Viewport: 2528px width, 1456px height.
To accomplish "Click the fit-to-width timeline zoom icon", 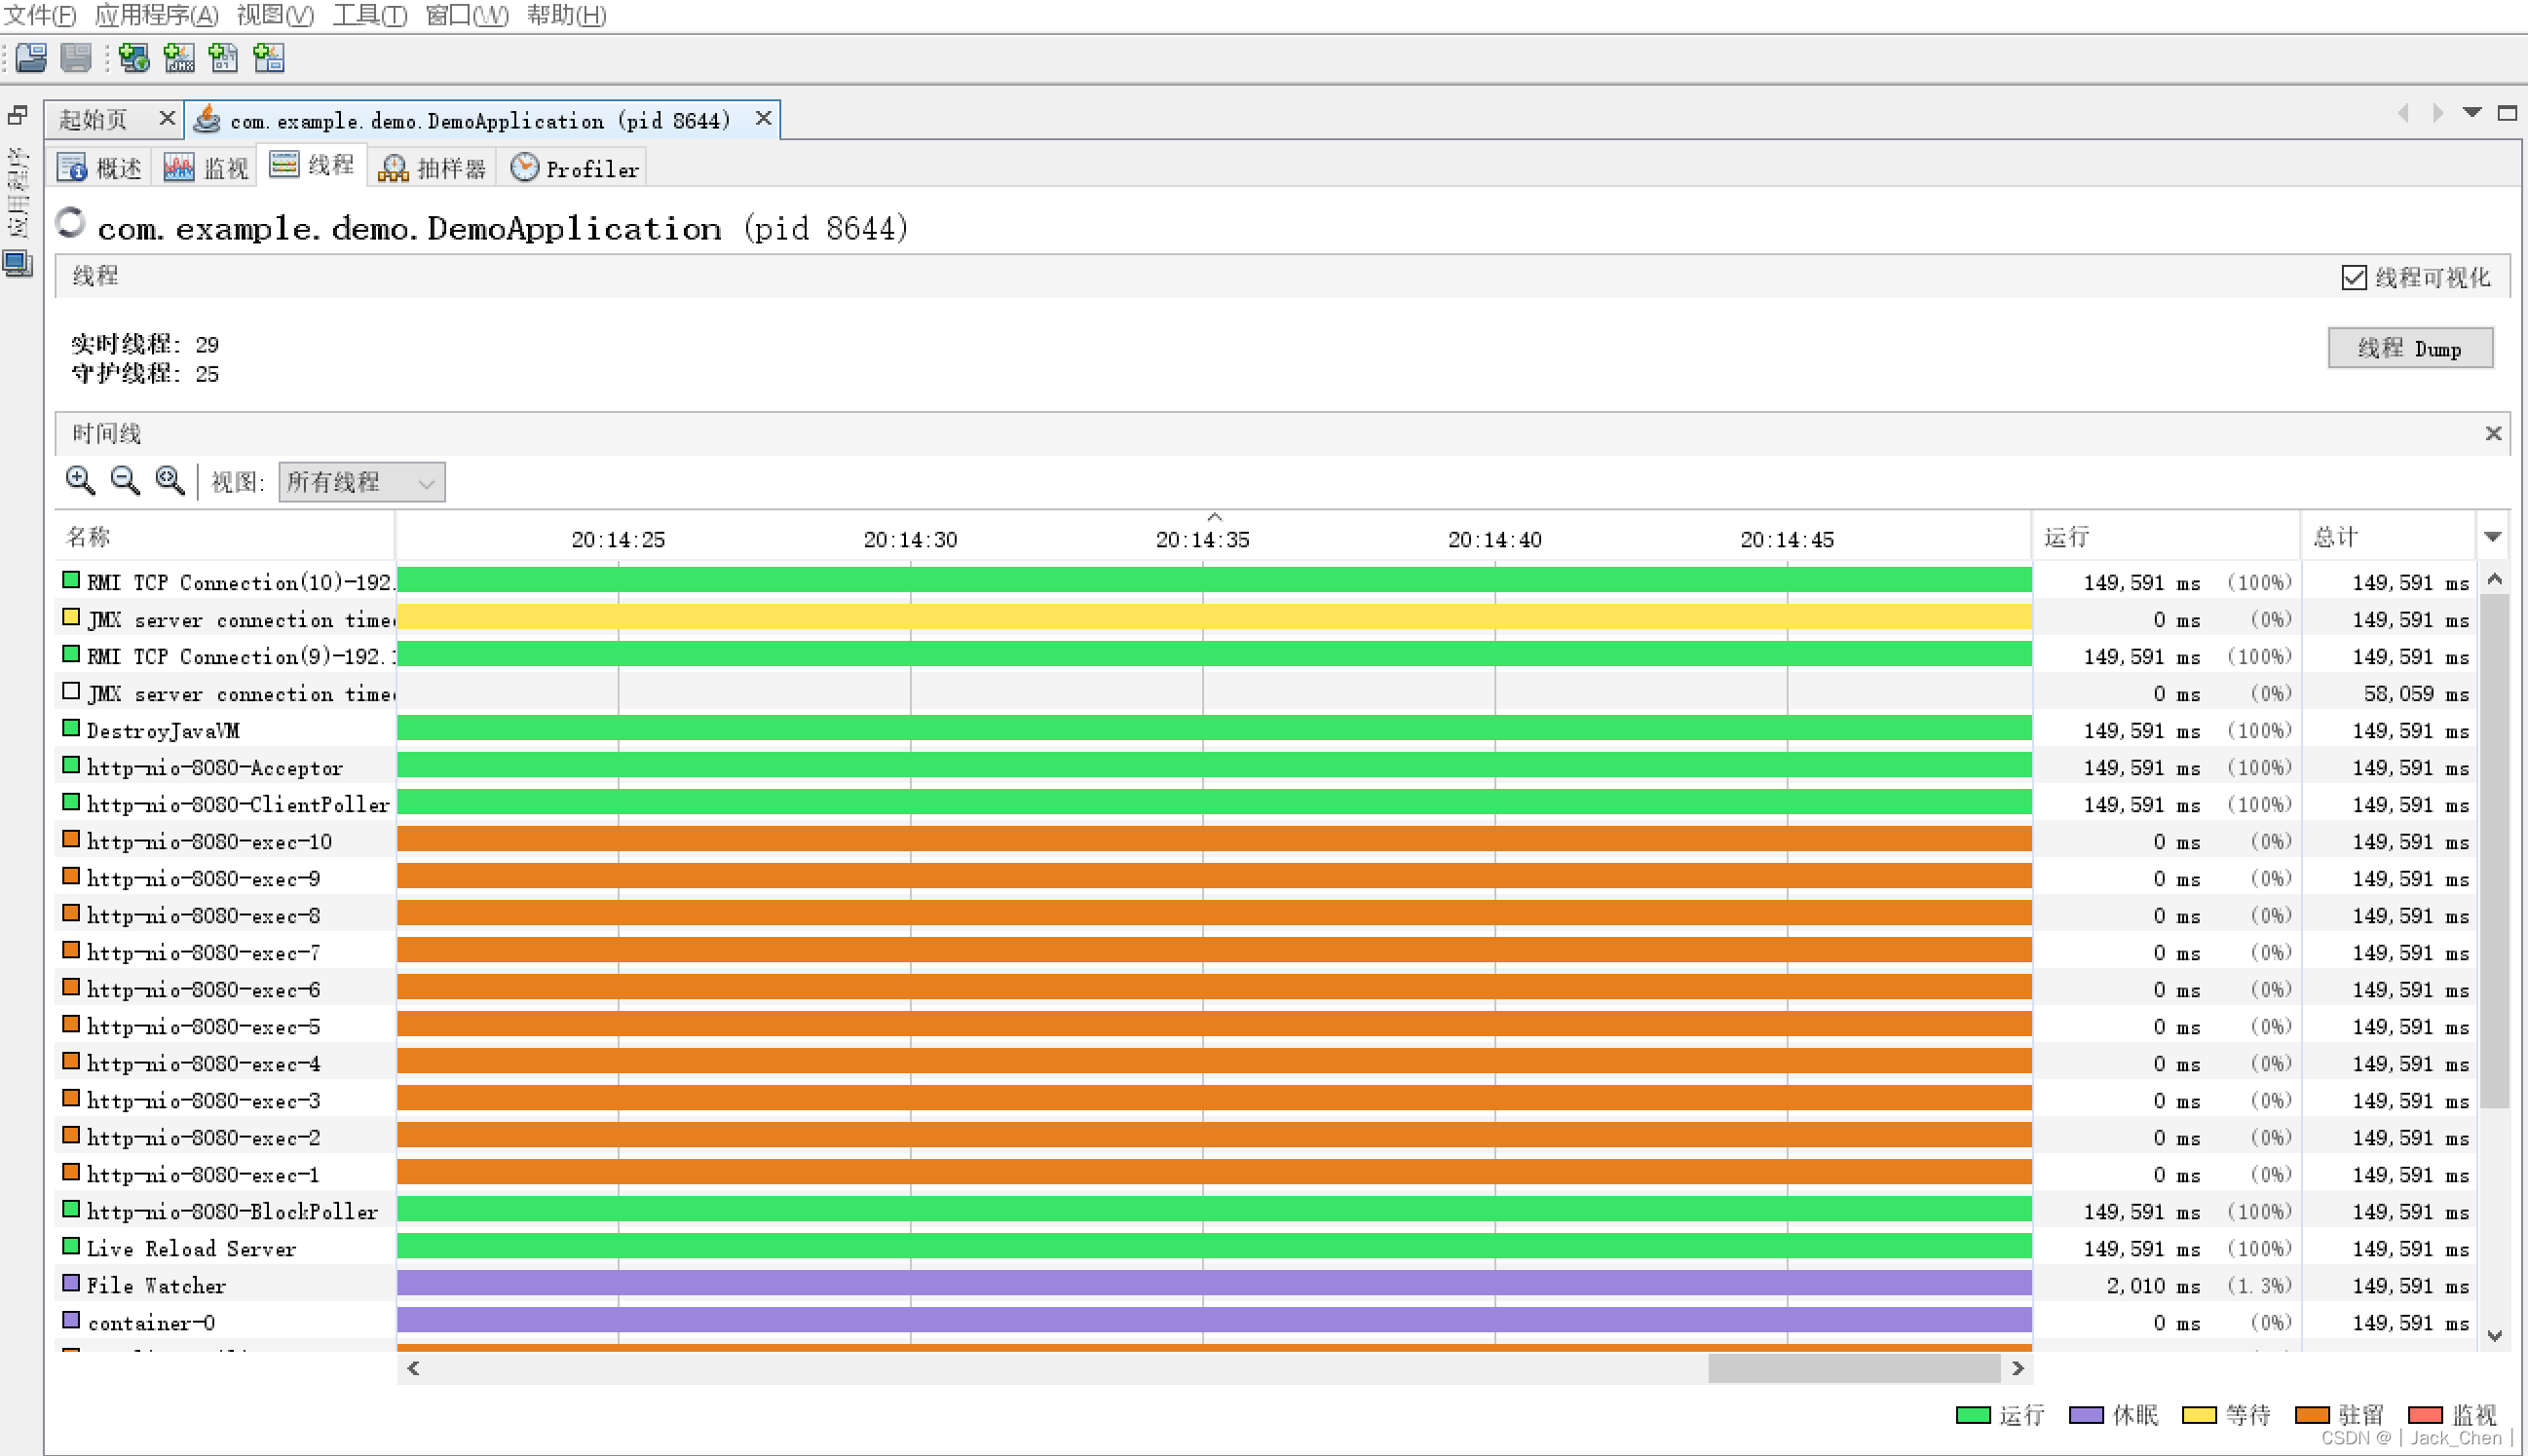I will (x=170, y=481).
